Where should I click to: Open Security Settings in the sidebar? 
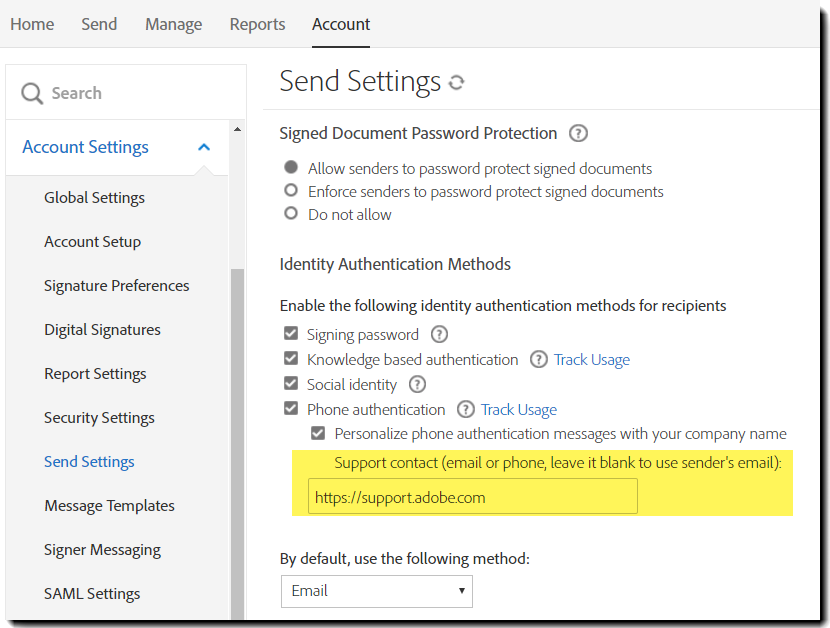(100, 418)
